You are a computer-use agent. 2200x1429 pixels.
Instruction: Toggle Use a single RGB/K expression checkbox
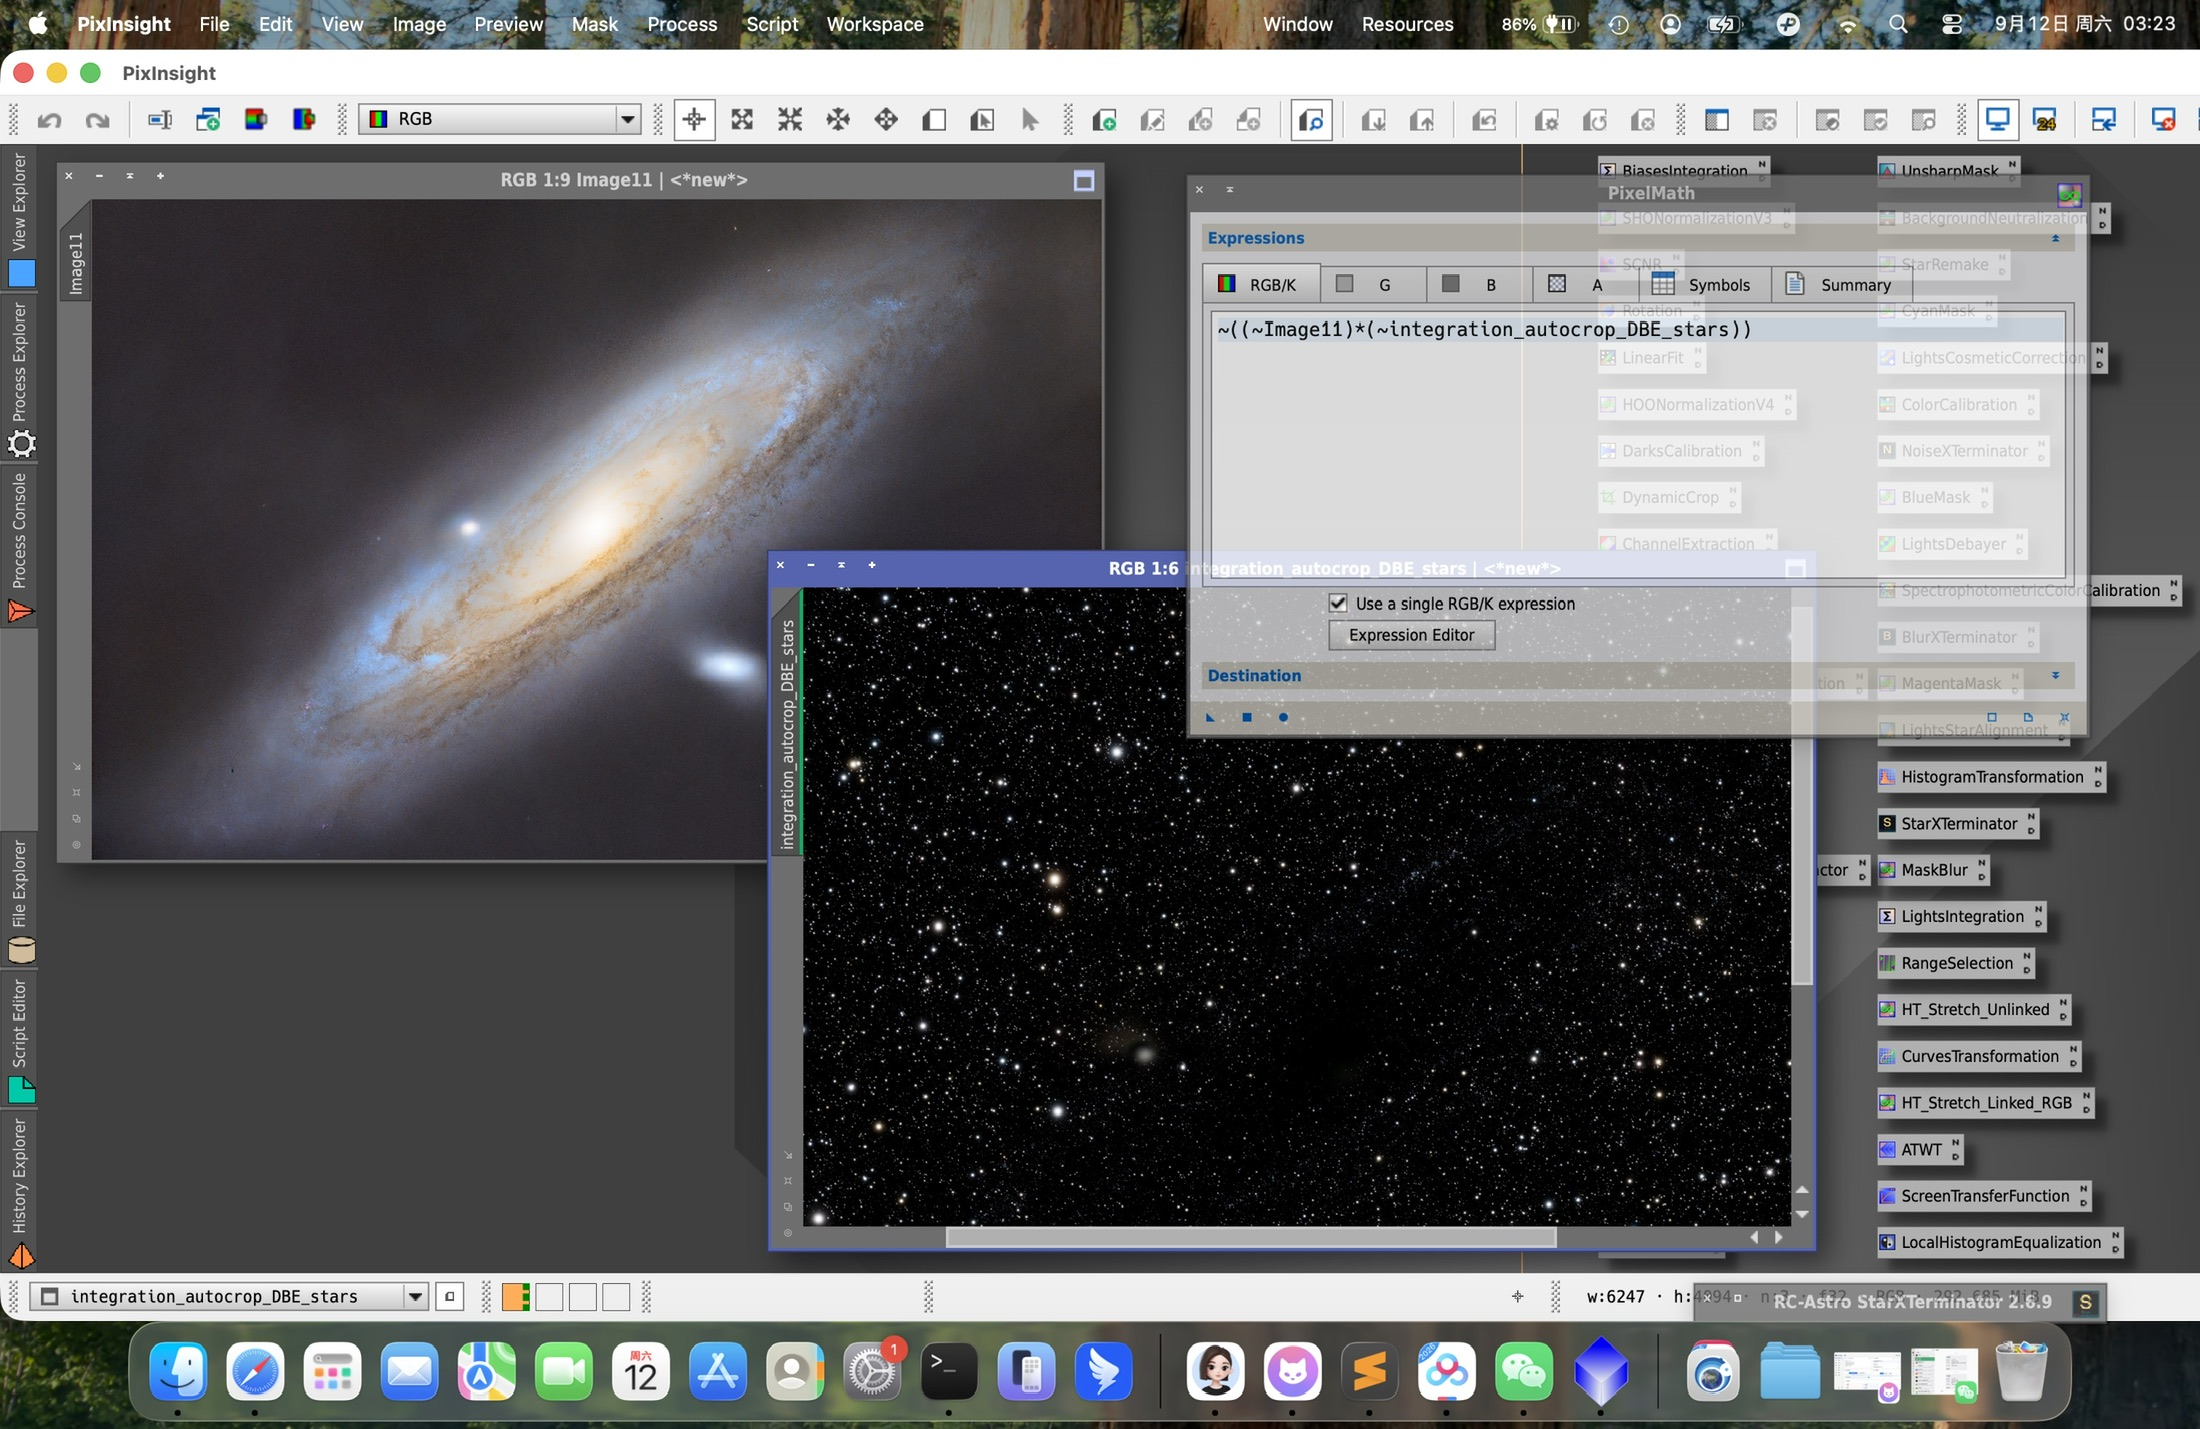1338,603
